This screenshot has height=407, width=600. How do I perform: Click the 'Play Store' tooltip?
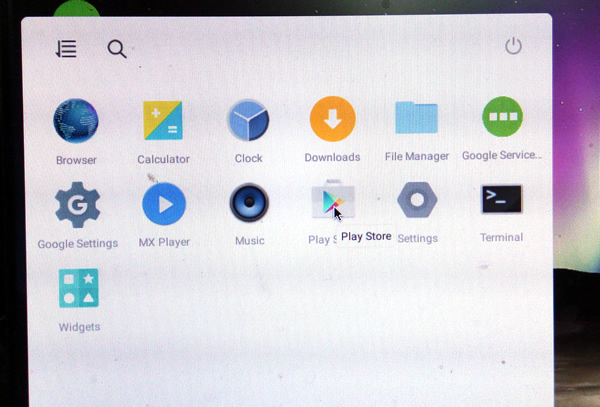click(x=366, y=236)
